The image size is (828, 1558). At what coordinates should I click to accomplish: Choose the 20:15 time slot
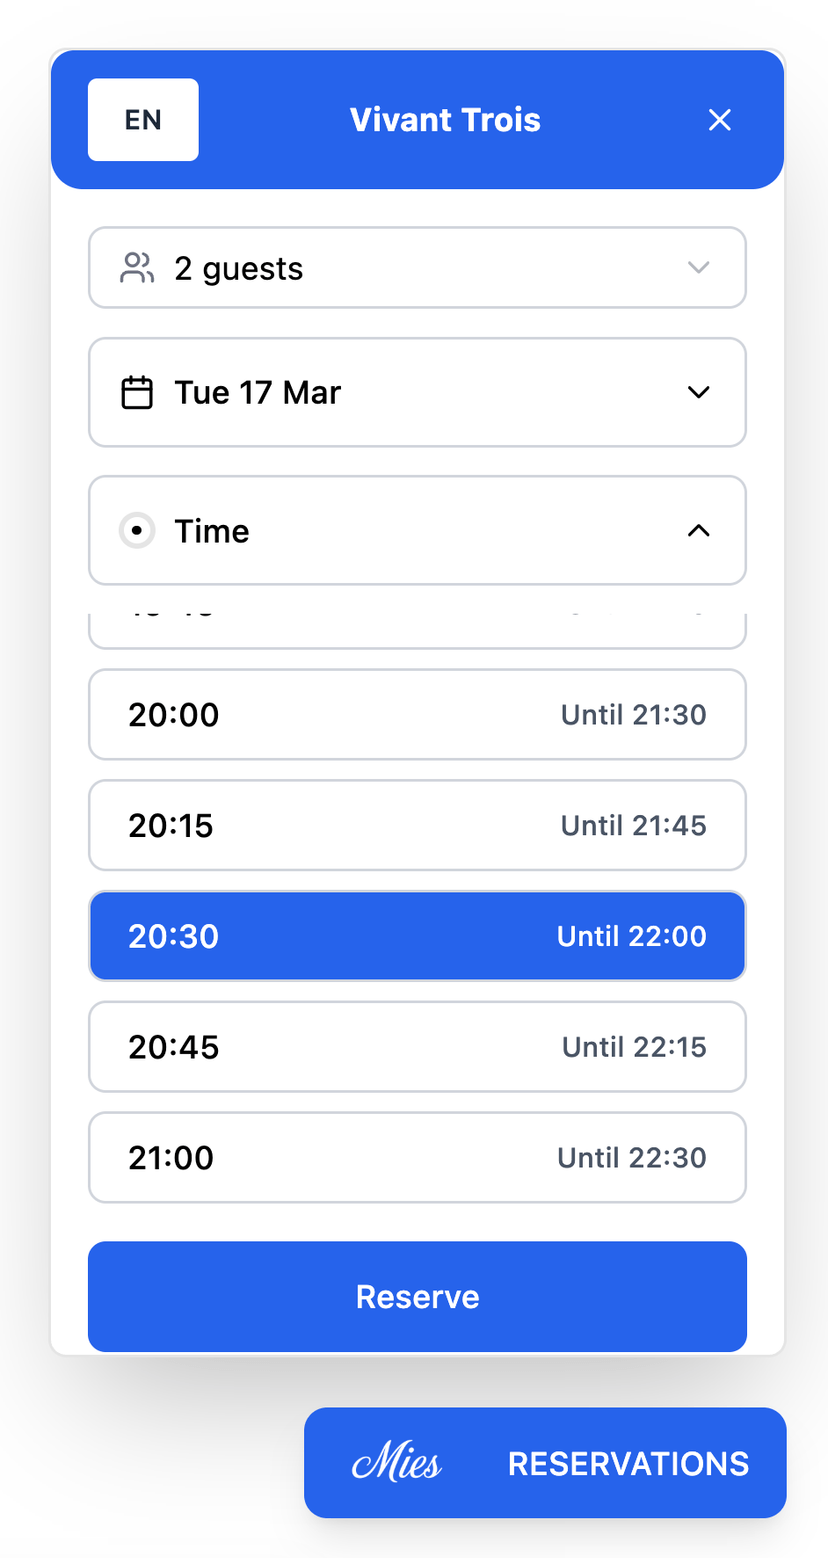[417, 826]
